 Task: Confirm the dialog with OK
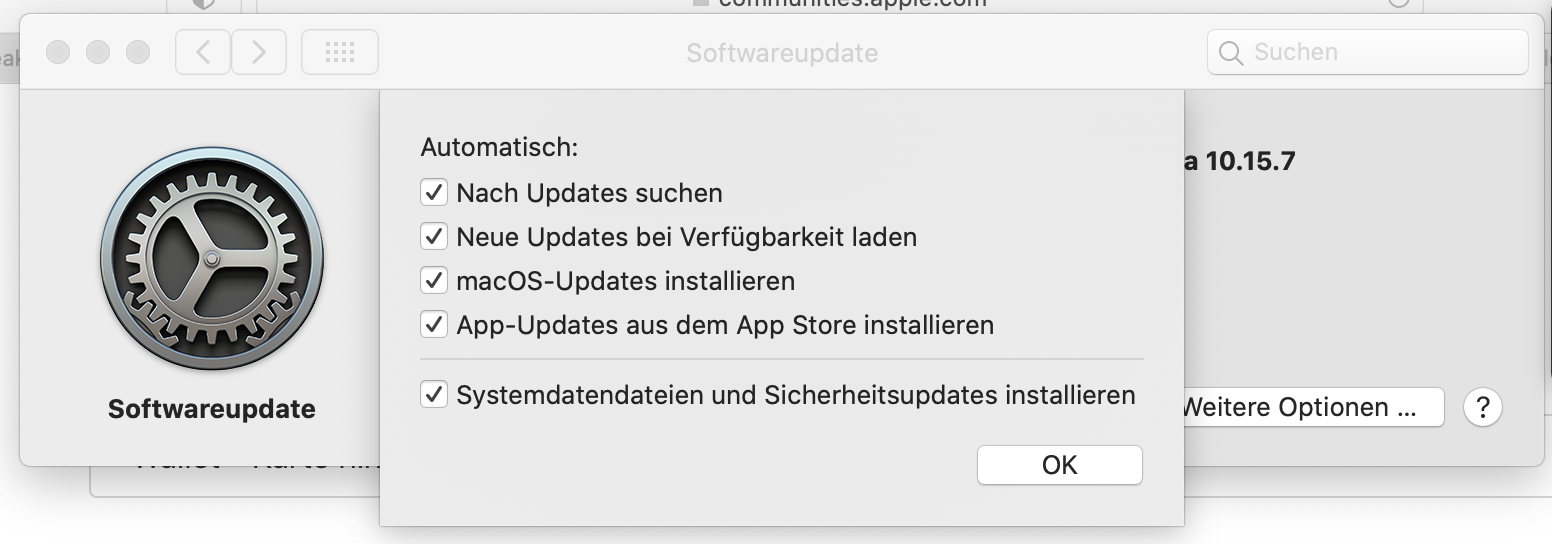click(1059, 465)
